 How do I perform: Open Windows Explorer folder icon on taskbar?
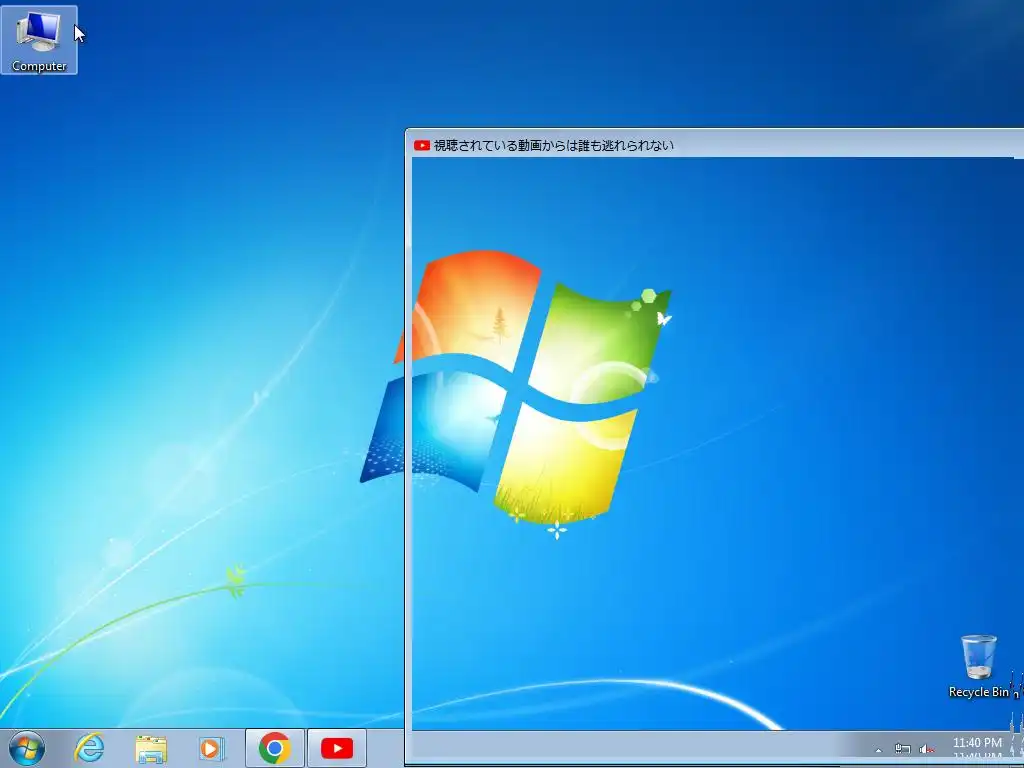[151, 749]
